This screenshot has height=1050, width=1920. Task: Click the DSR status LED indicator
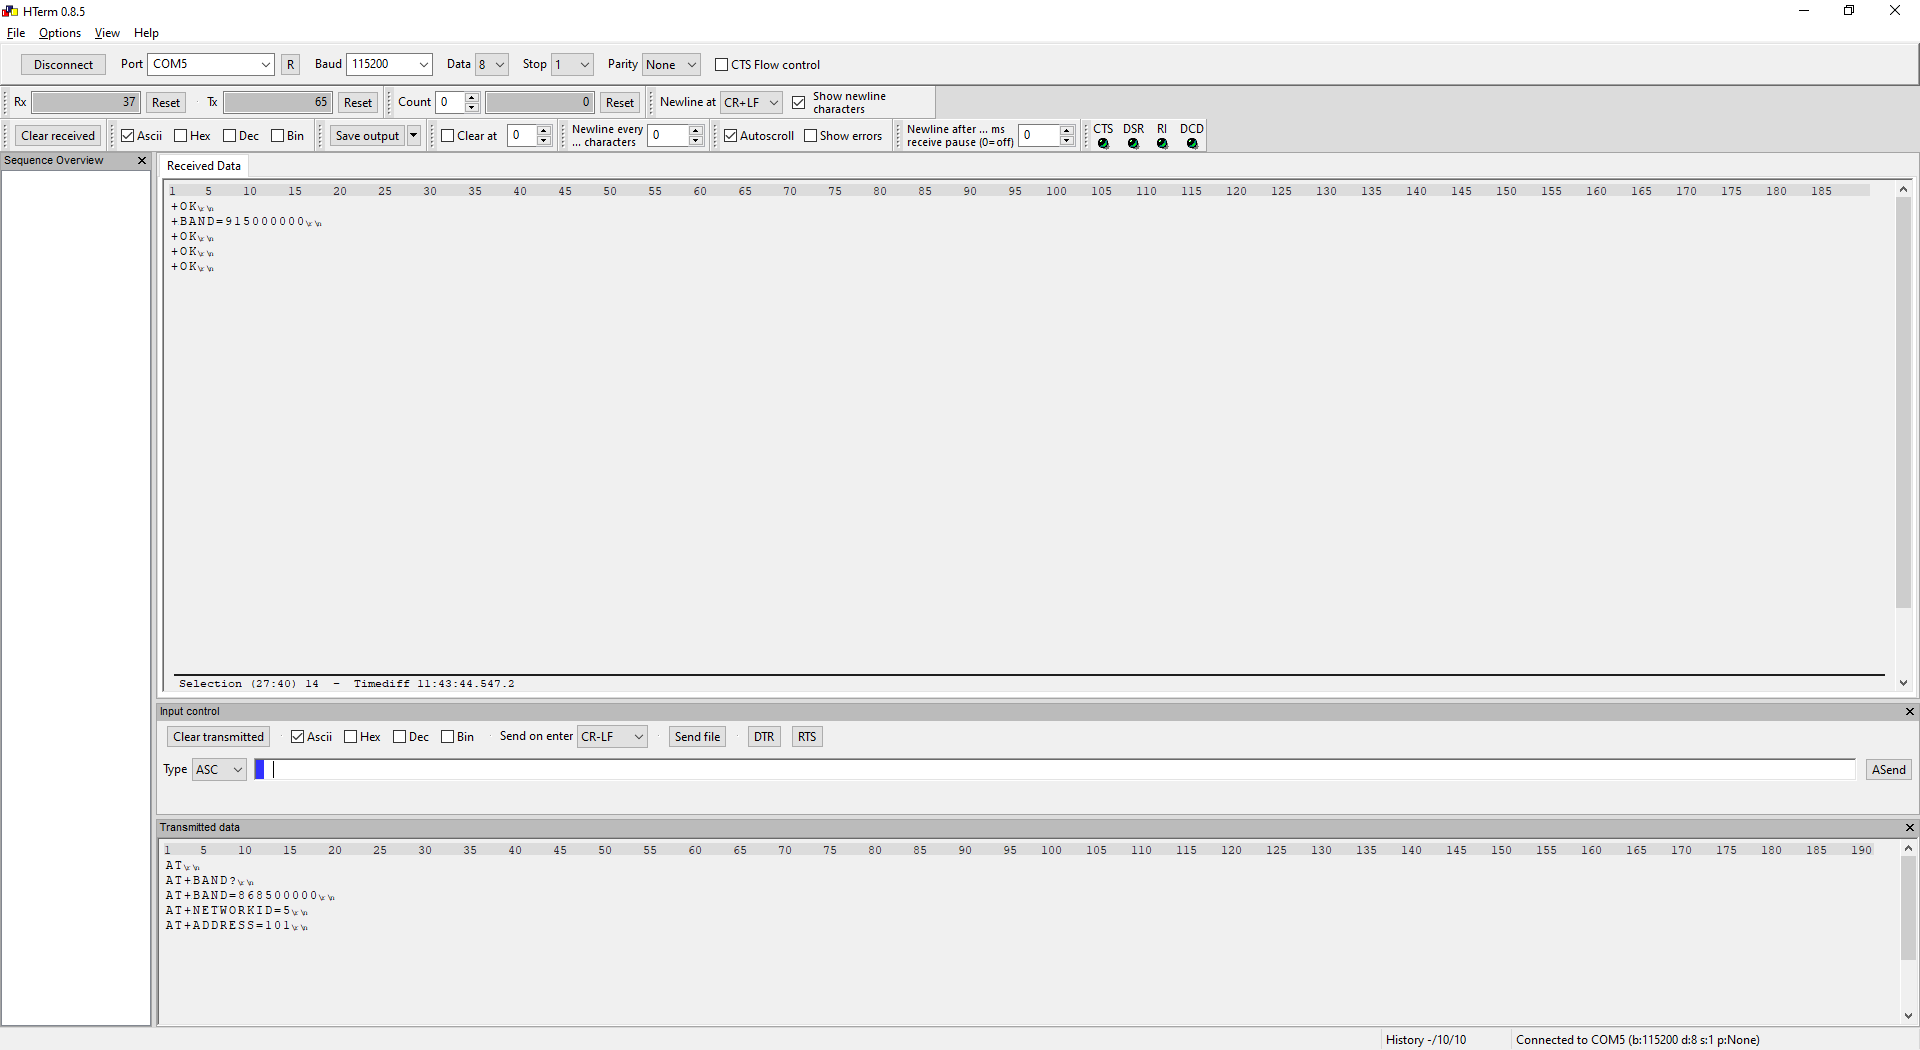click(1133, 143)
